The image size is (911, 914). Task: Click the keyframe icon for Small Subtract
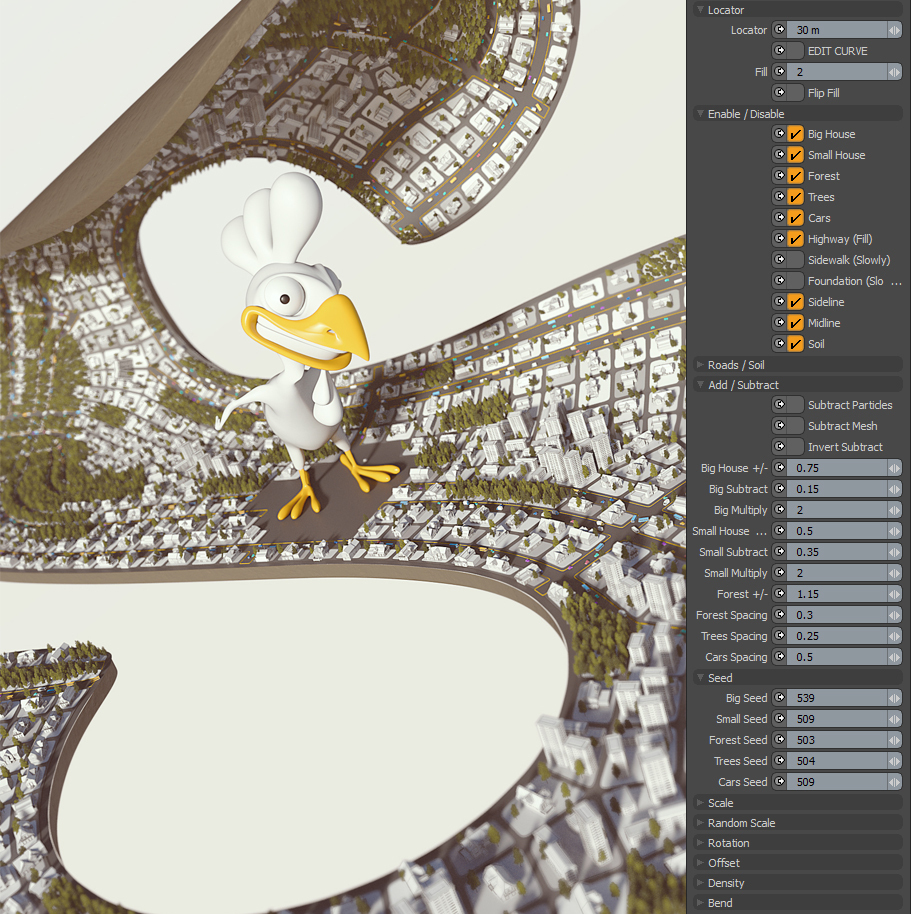coord(779,552)
